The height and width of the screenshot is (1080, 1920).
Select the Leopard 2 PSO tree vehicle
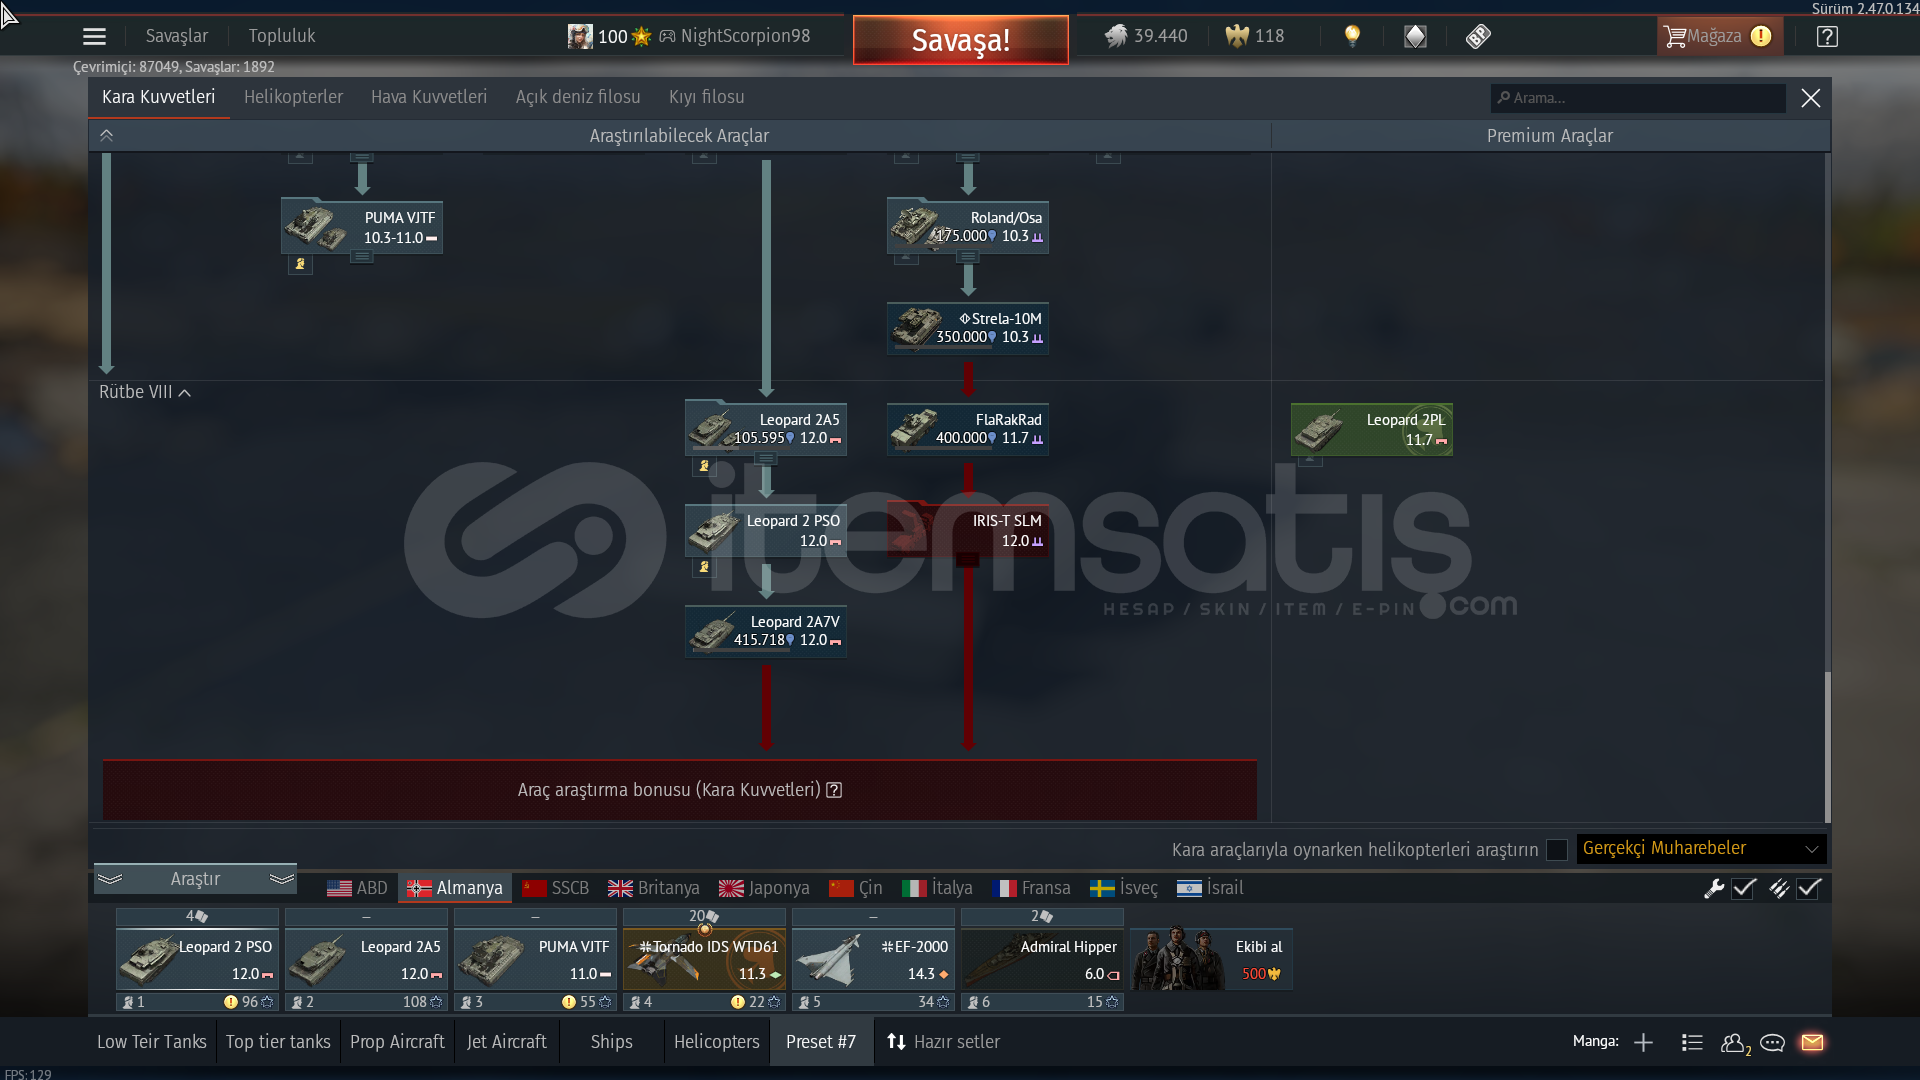(765, 530)
